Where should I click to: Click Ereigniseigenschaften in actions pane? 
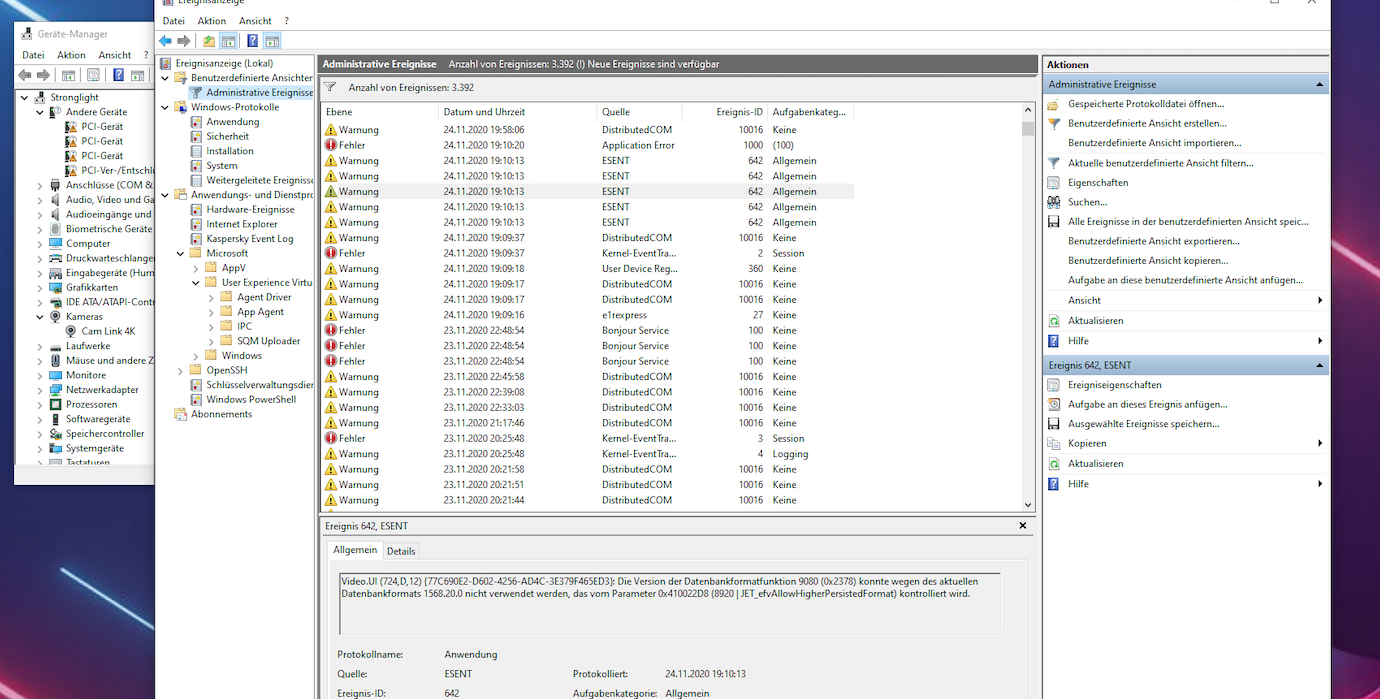coord(1114,385)
